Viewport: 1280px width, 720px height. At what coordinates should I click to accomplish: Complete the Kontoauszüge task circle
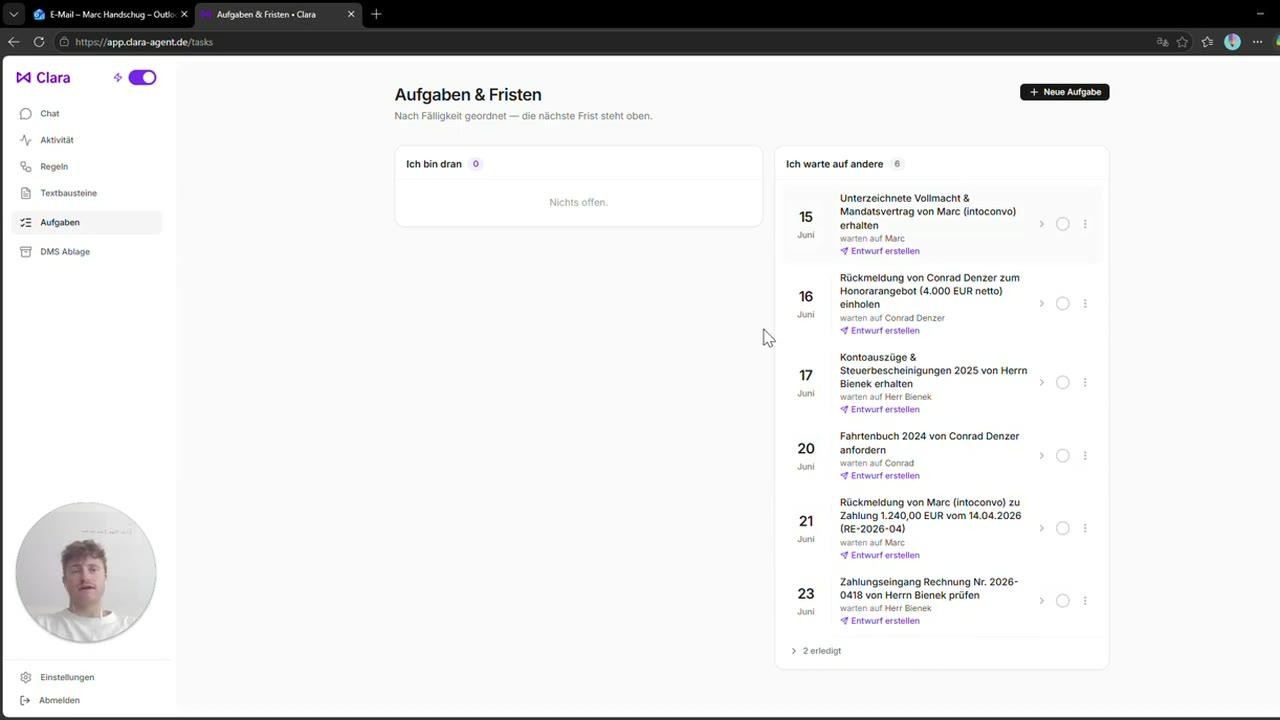(1063, 382)
